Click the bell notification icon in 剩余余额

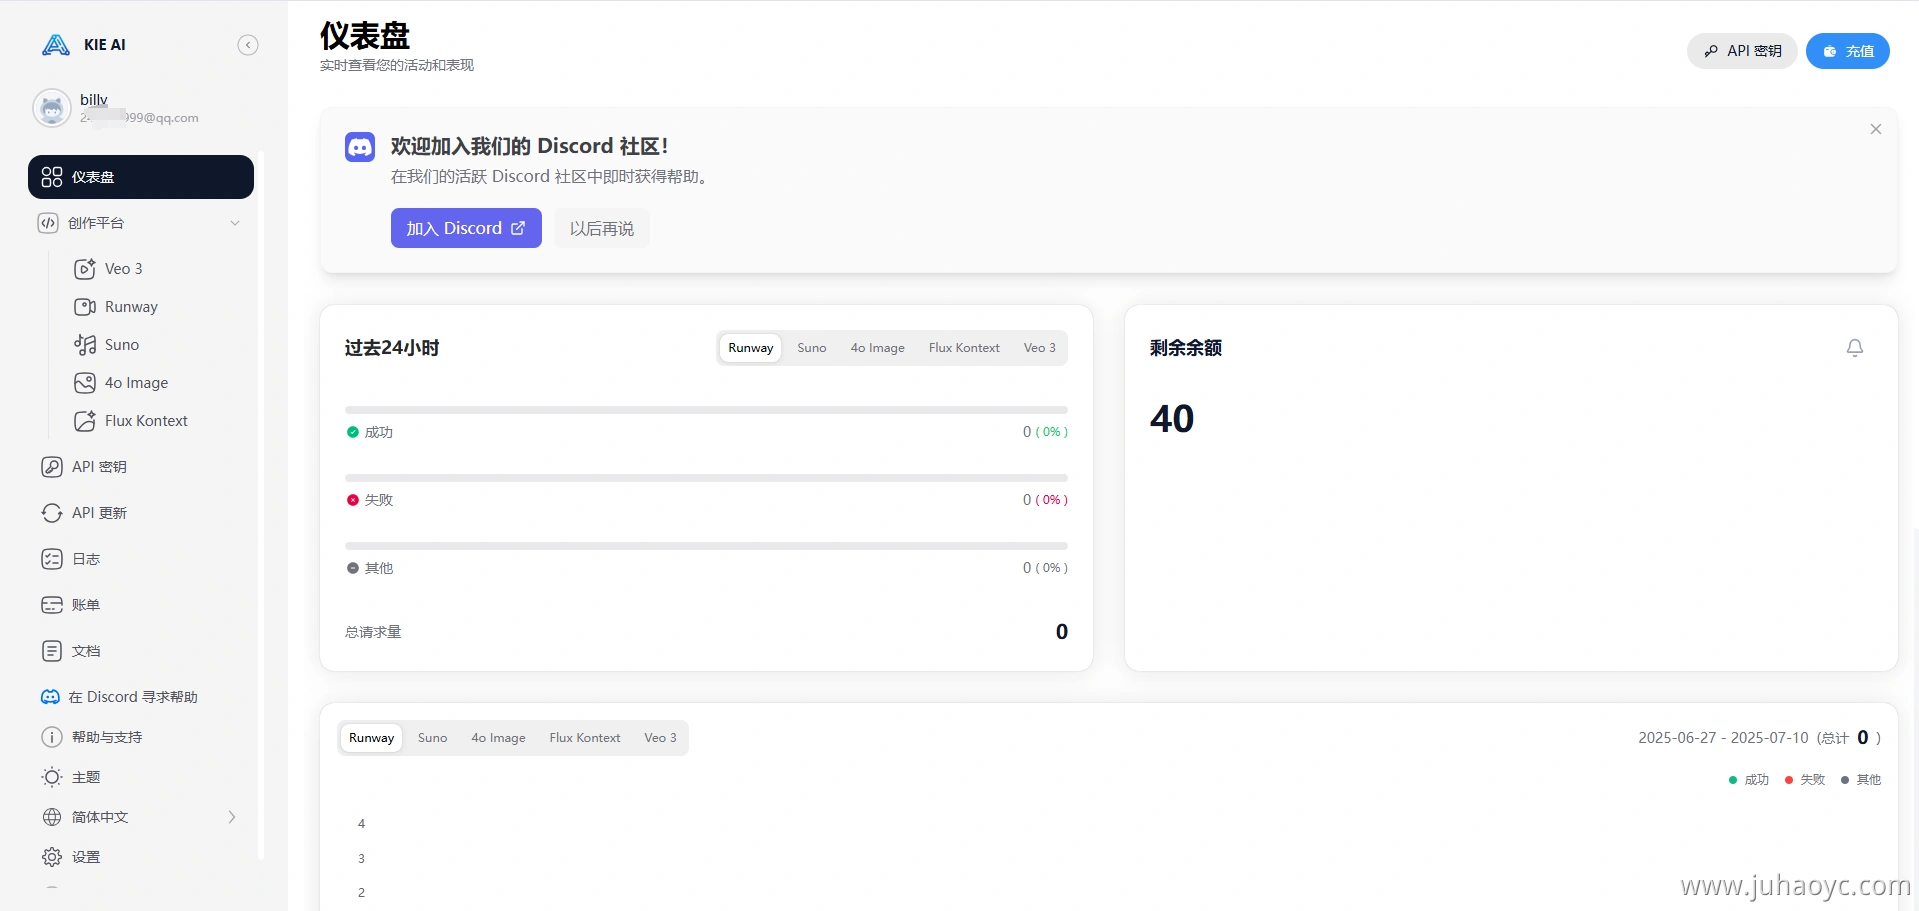[x=1855, y=348]
